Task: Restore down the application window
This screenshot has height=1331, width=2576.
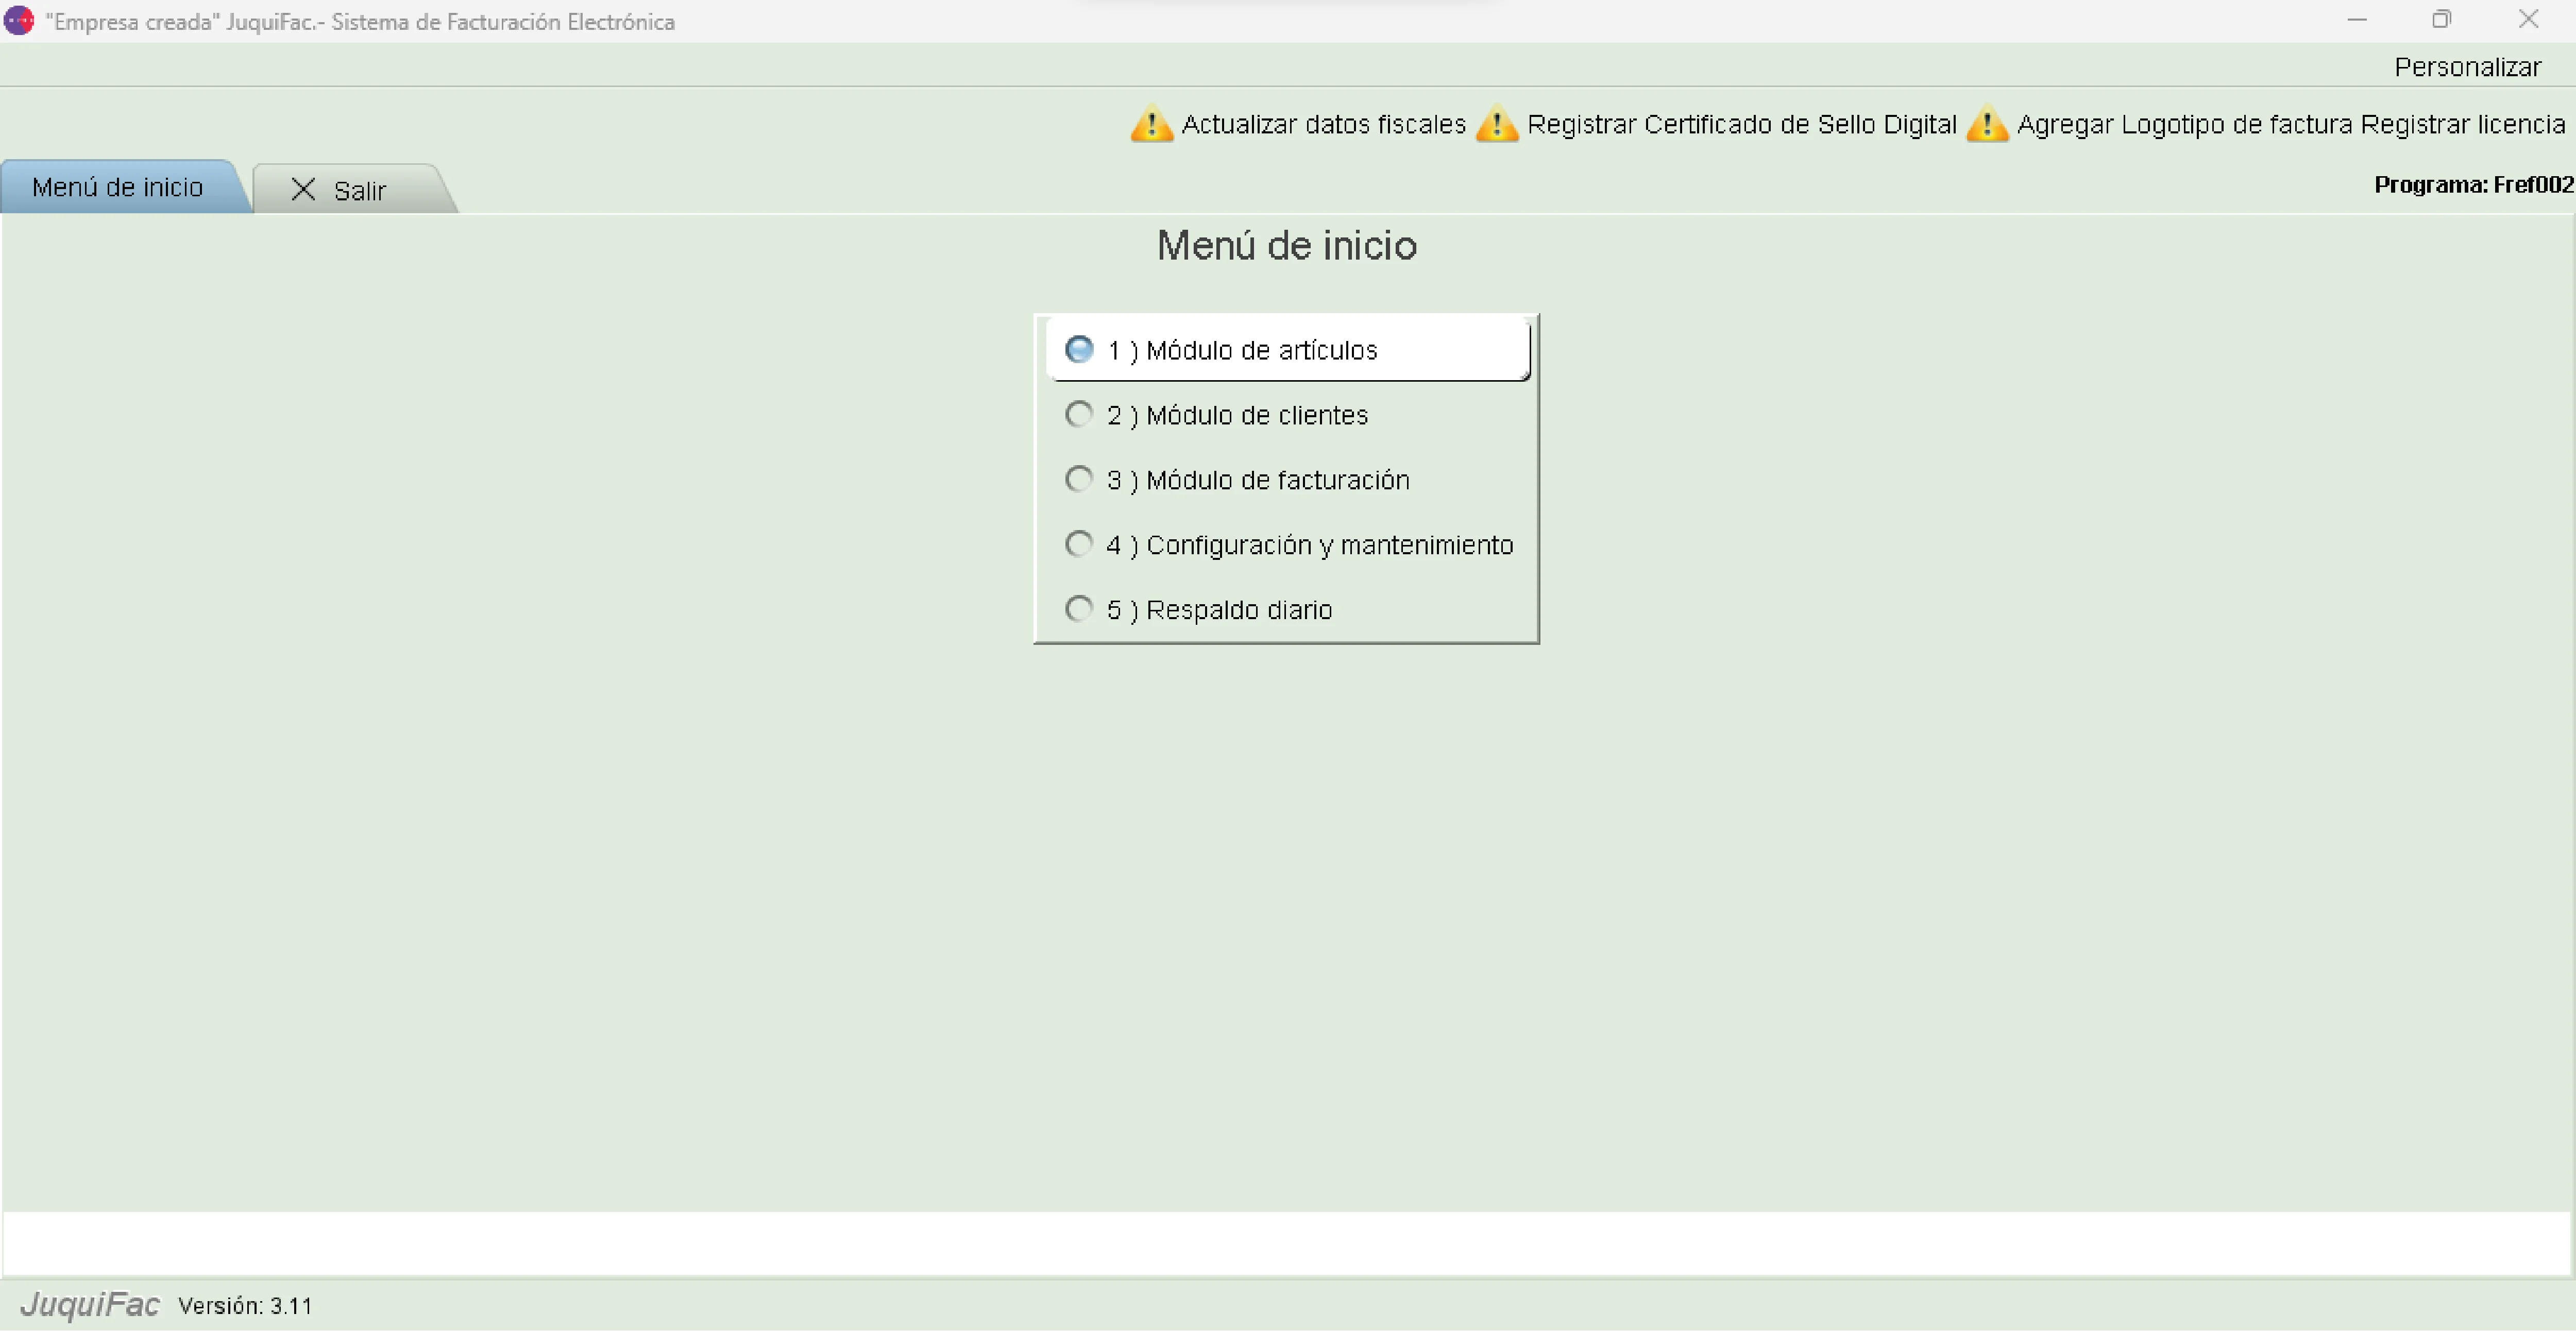Action: coord(2441,19)
